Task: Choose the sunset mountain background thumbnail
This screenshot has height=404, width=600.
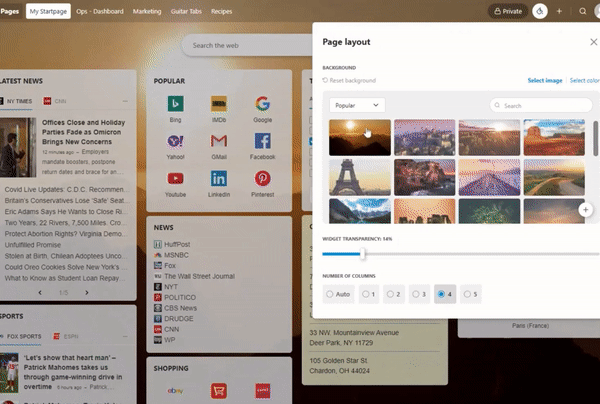Action: 360,137
